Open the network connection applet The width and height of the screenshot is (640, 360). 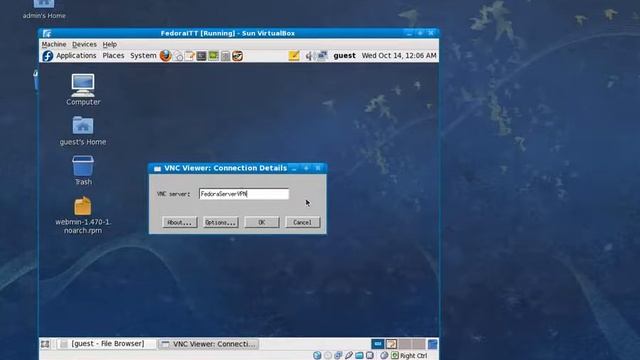click(322, 56)
